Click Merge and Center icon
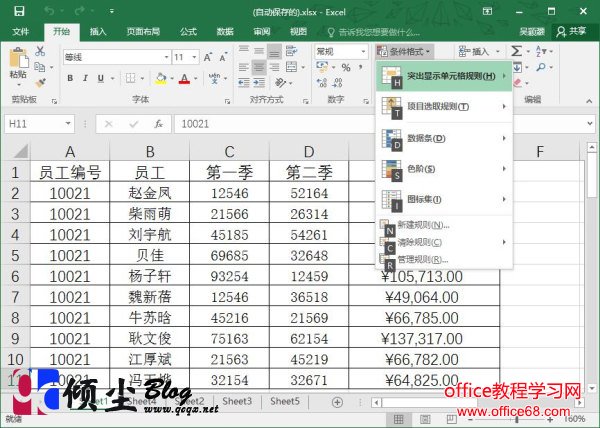Viewport: 600px width, 428px height. (292, 67)
